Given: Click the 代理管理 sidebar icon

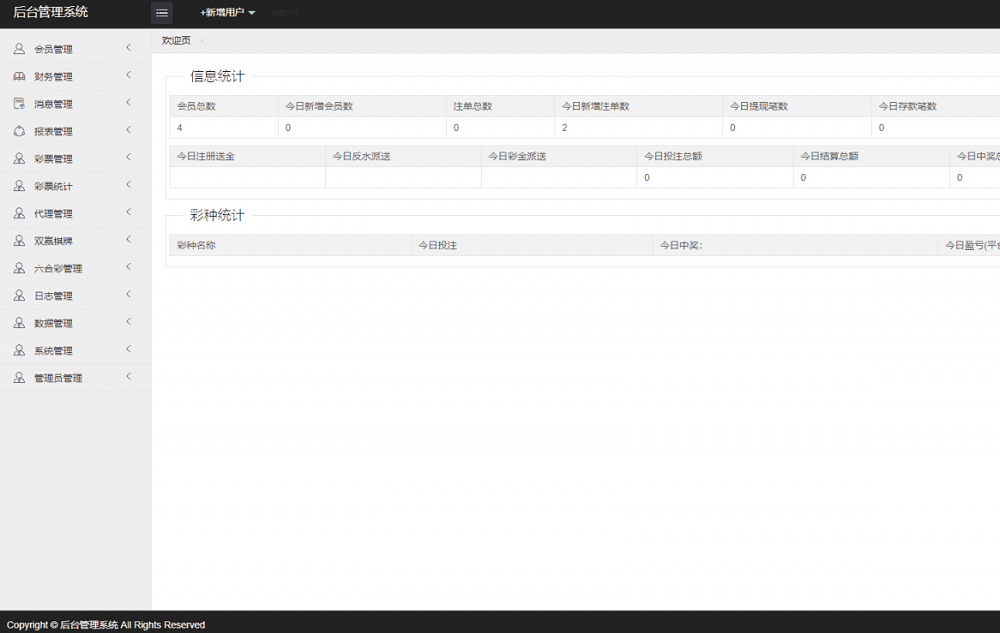Looking at the screenshot, I should [17, 212].
